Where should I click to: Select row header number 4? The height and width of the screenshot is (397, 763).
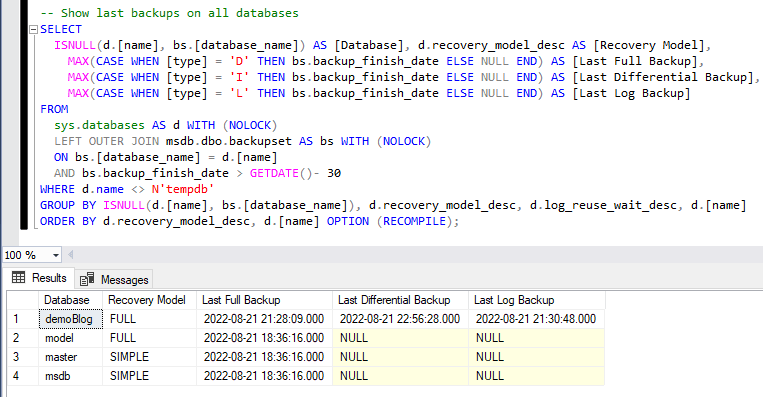(x=23, y=376)
